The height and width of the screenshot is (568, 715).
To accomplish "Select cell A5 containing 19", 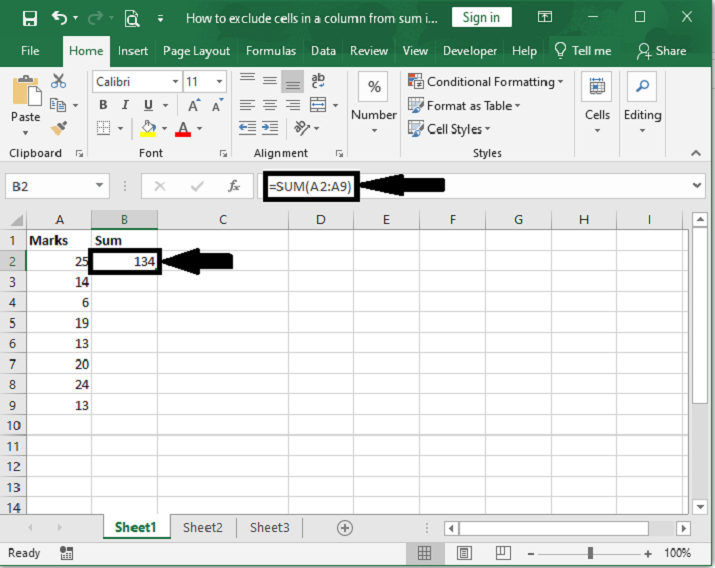I will pyautogui.click(x=59, y=323).
